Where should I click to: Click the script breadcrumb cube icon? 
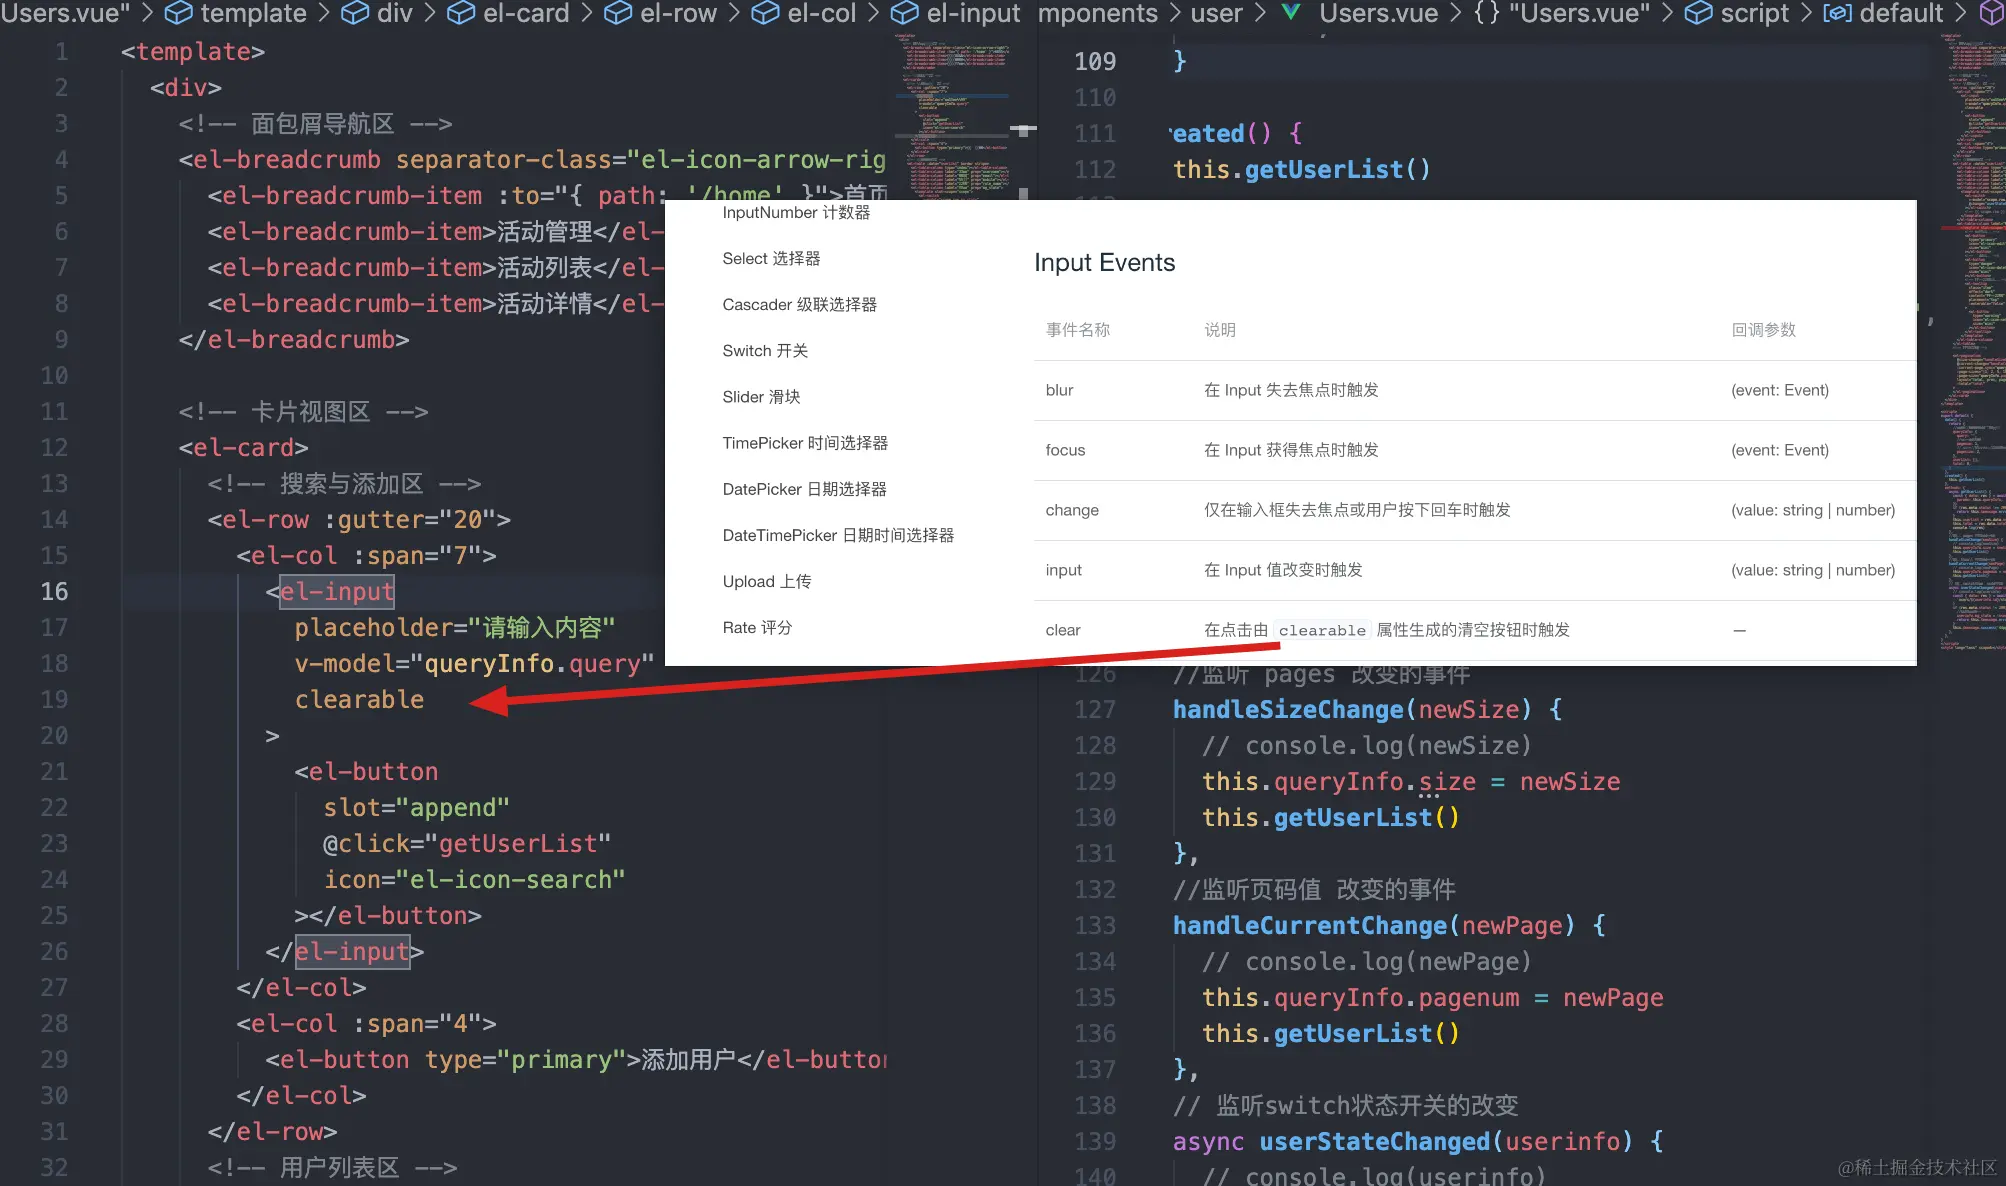1698,13
